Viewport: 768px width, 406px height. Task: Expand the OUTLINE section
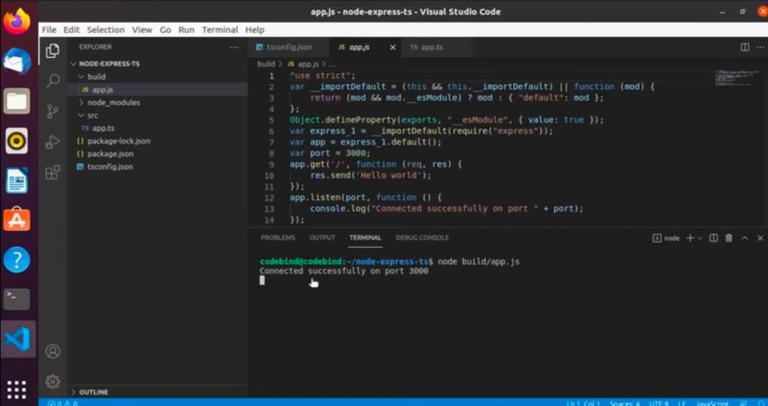(x=94, y=392)
